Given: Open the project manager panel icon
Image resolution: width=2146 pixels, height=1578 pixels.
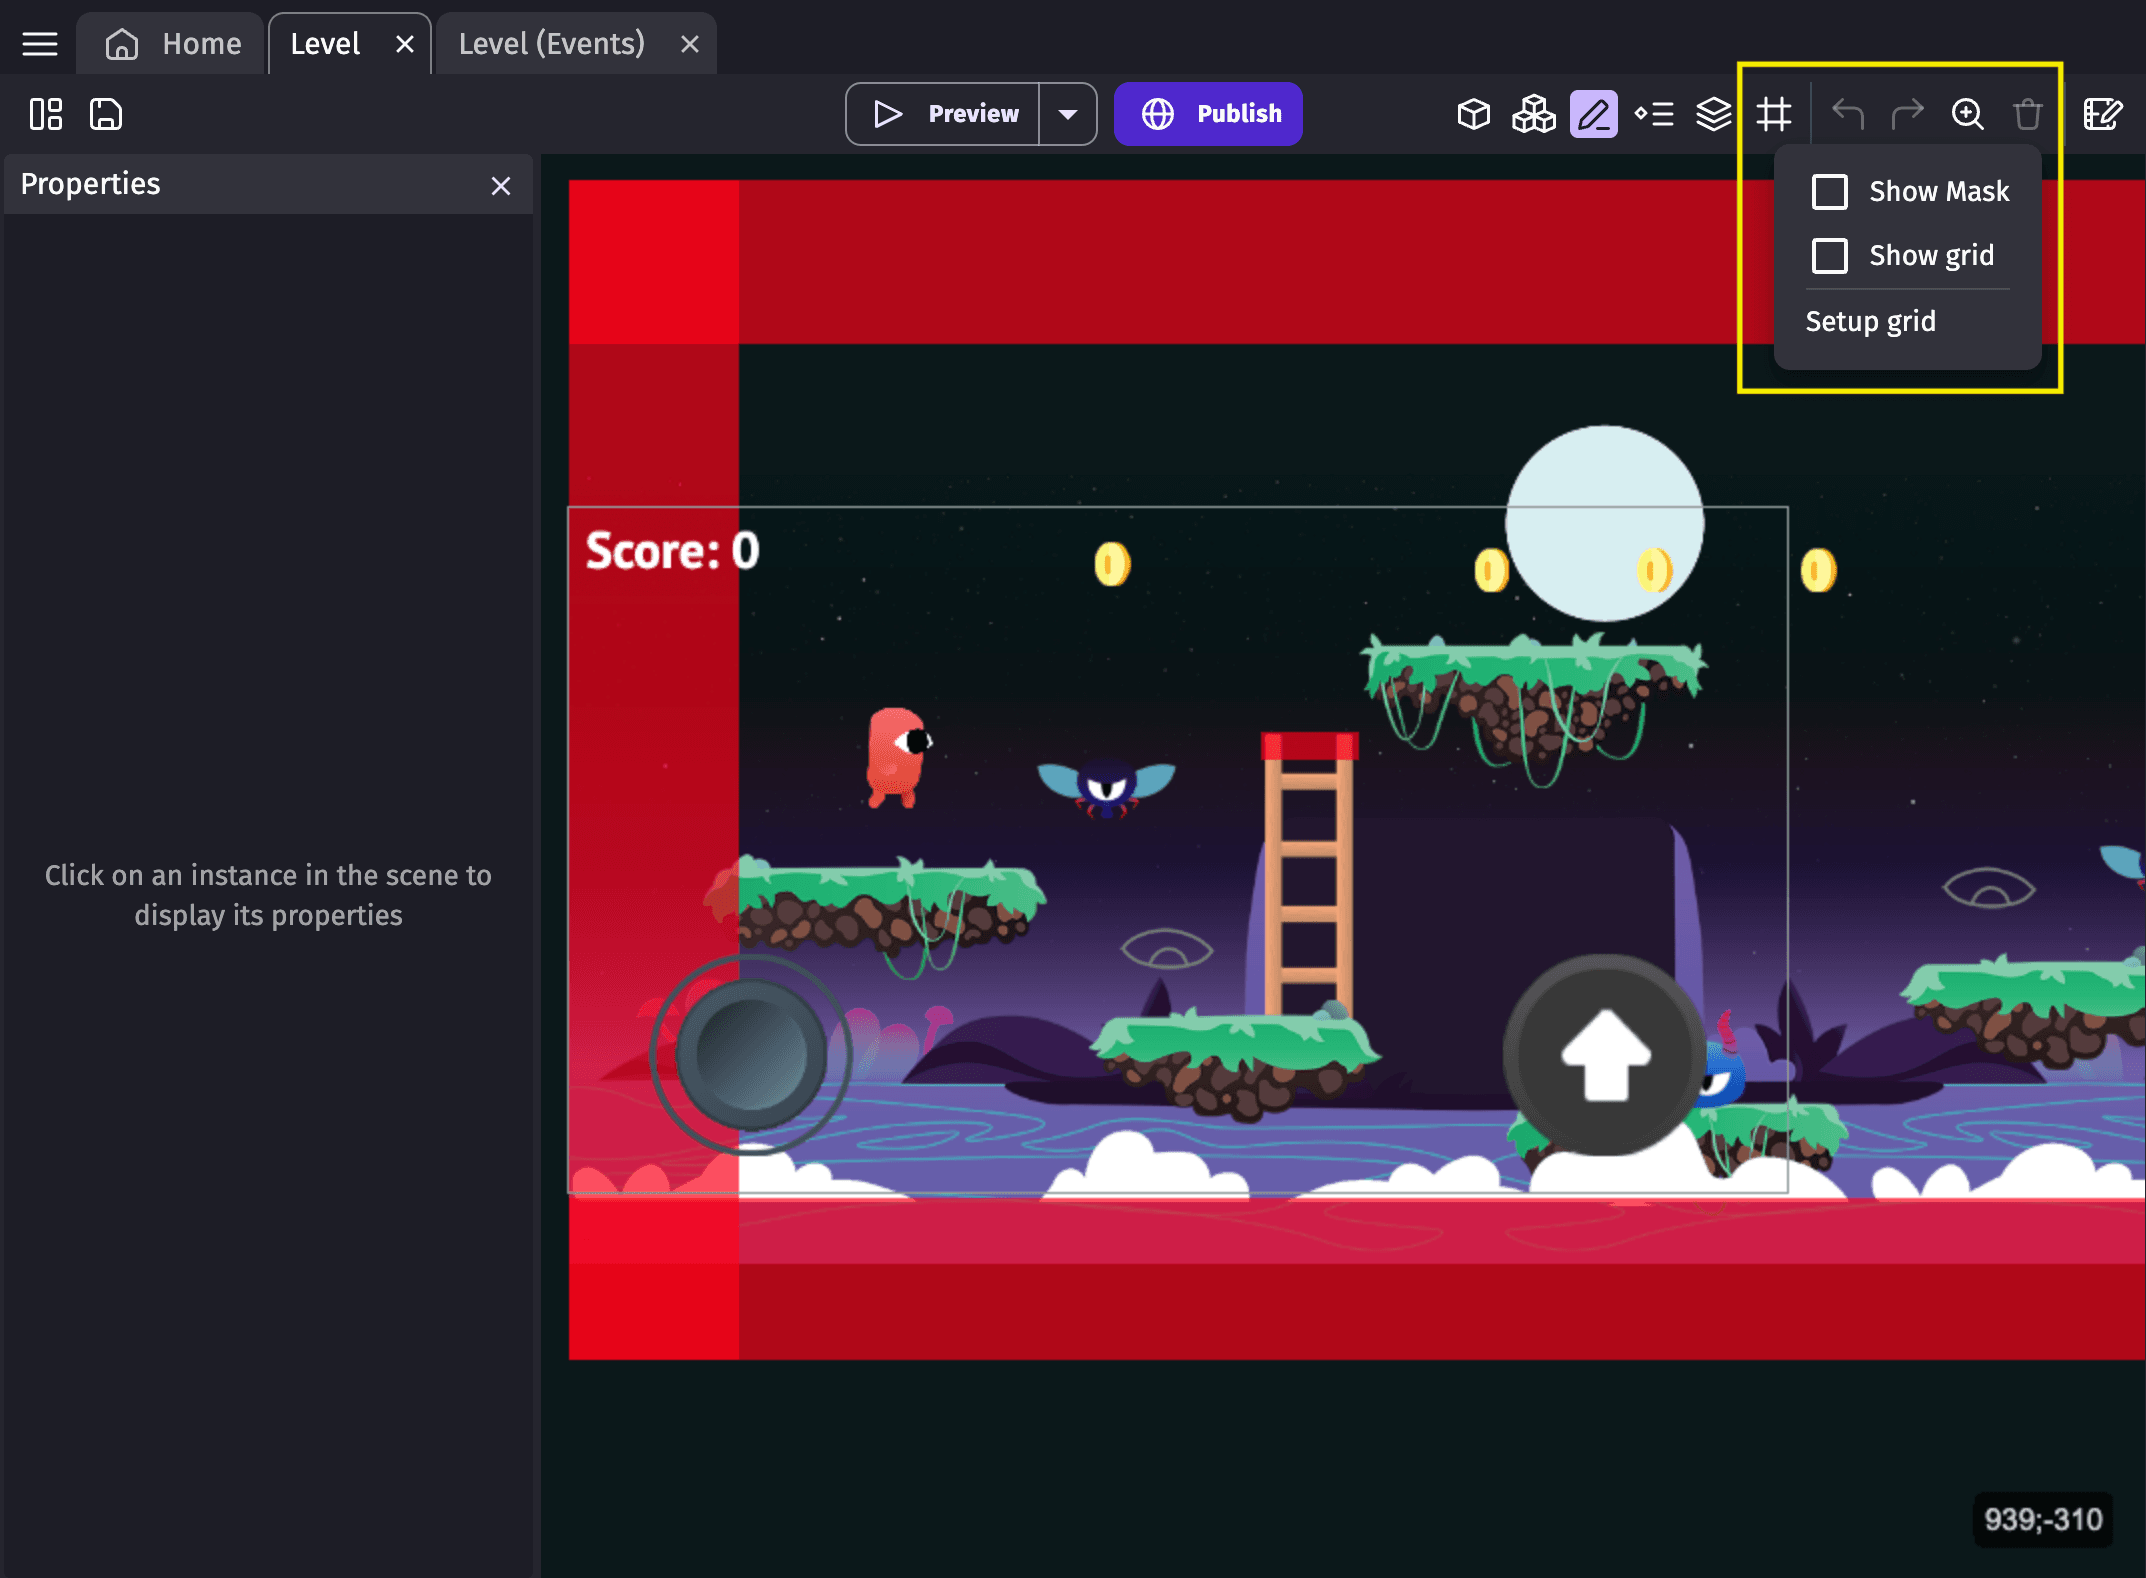Looking at the screenshot, I should (46, 114).
